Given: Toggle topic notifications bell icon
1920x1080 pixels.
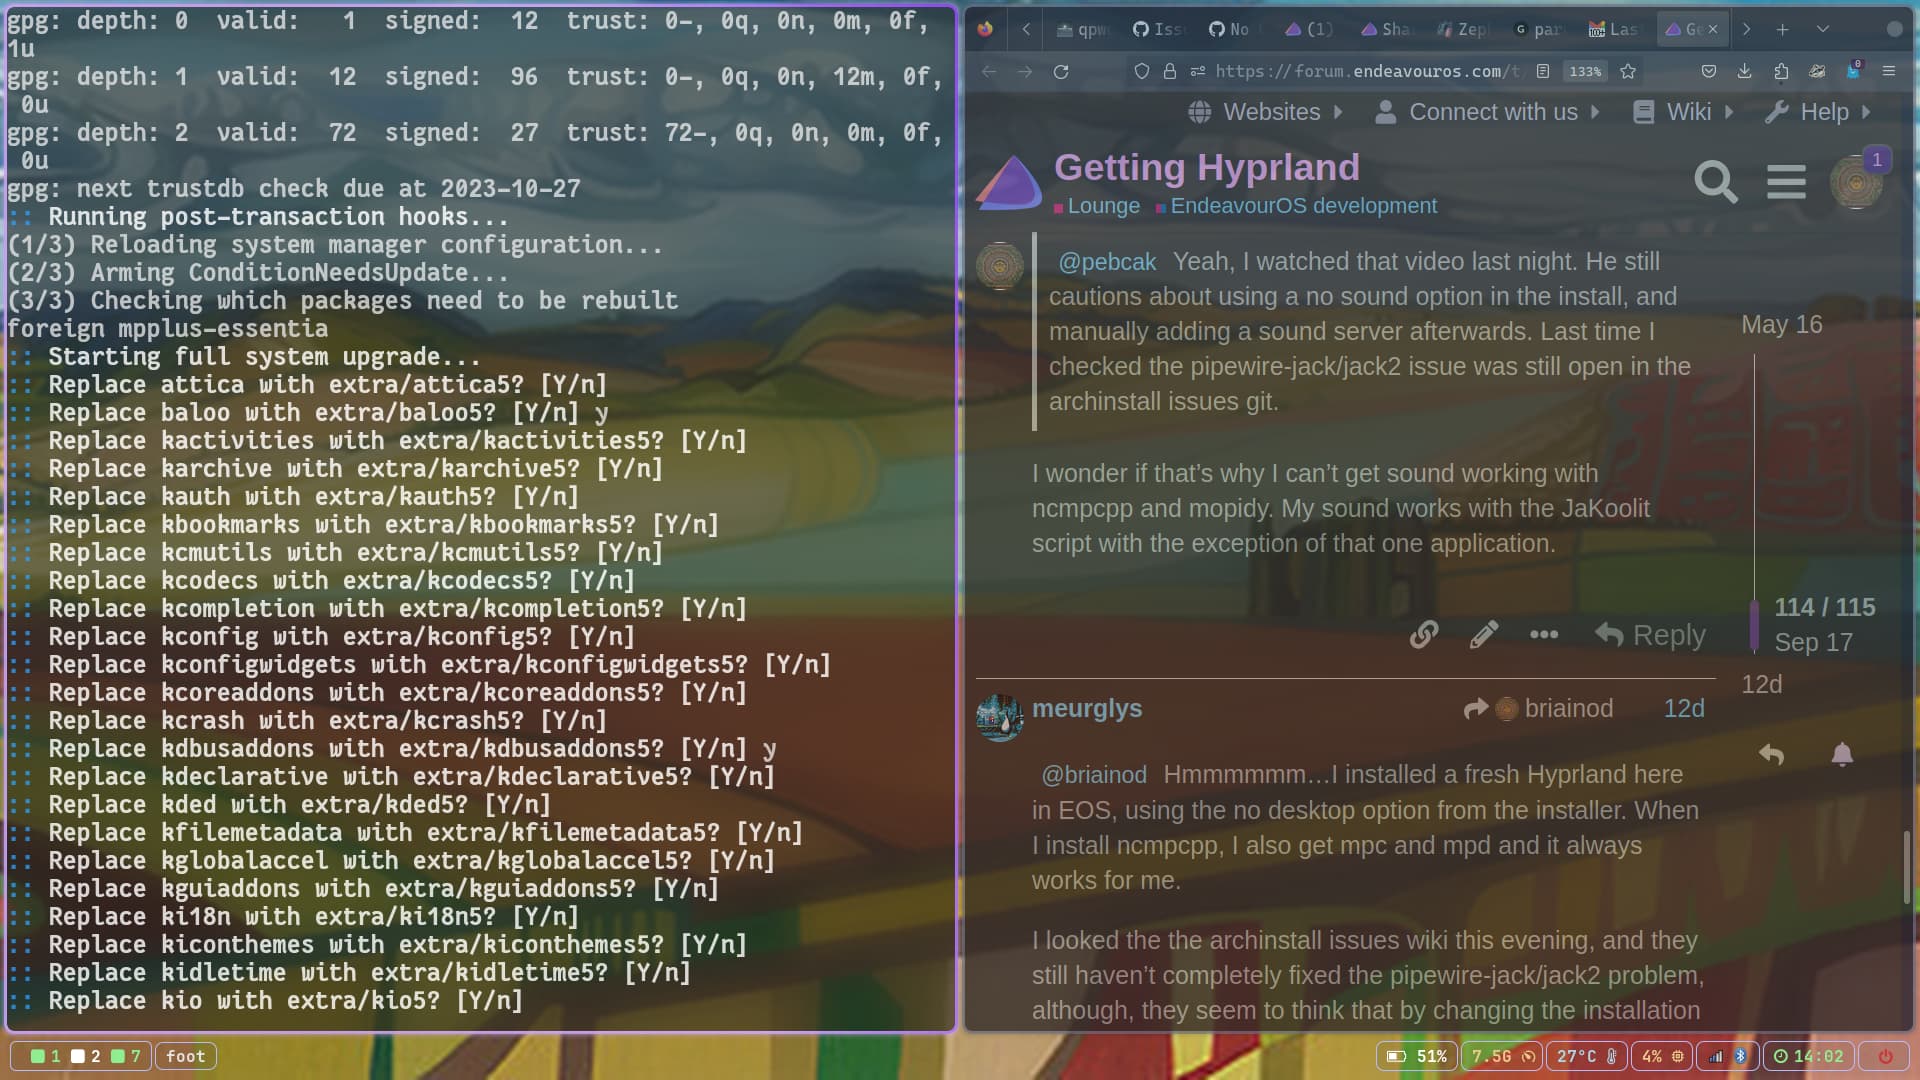Looking at the screenshot, I should pos(1842,754).
